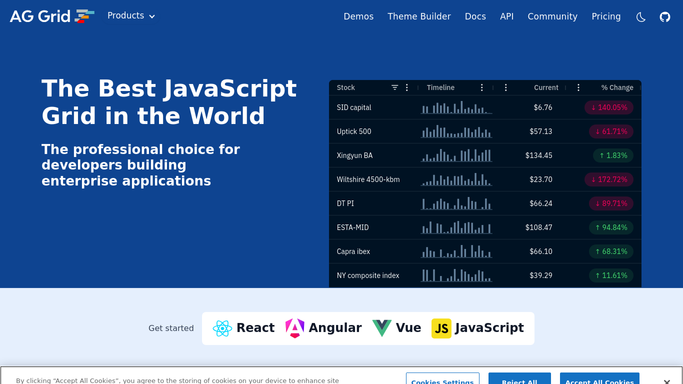Click the filter icon in the Stock column
The image size is (683, 384).
point(395,88)
